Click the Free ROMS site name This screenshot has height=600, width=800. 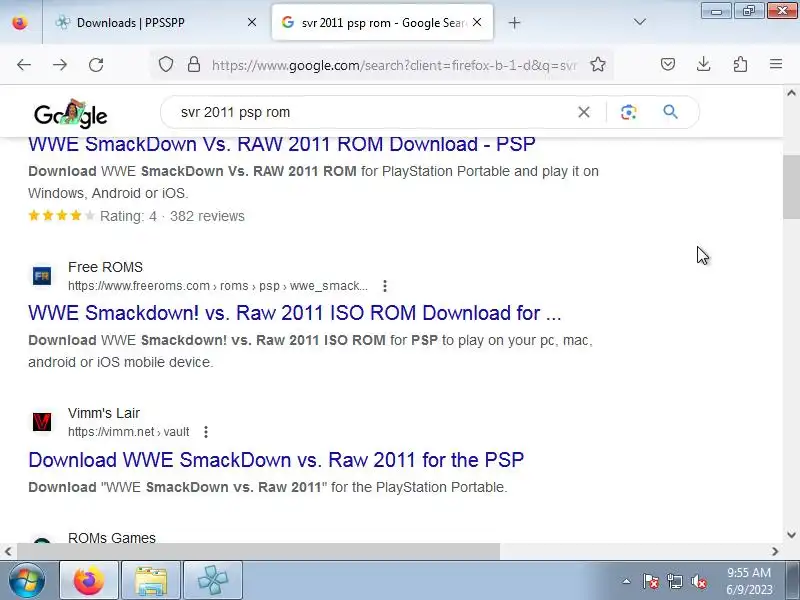point(105,267)
